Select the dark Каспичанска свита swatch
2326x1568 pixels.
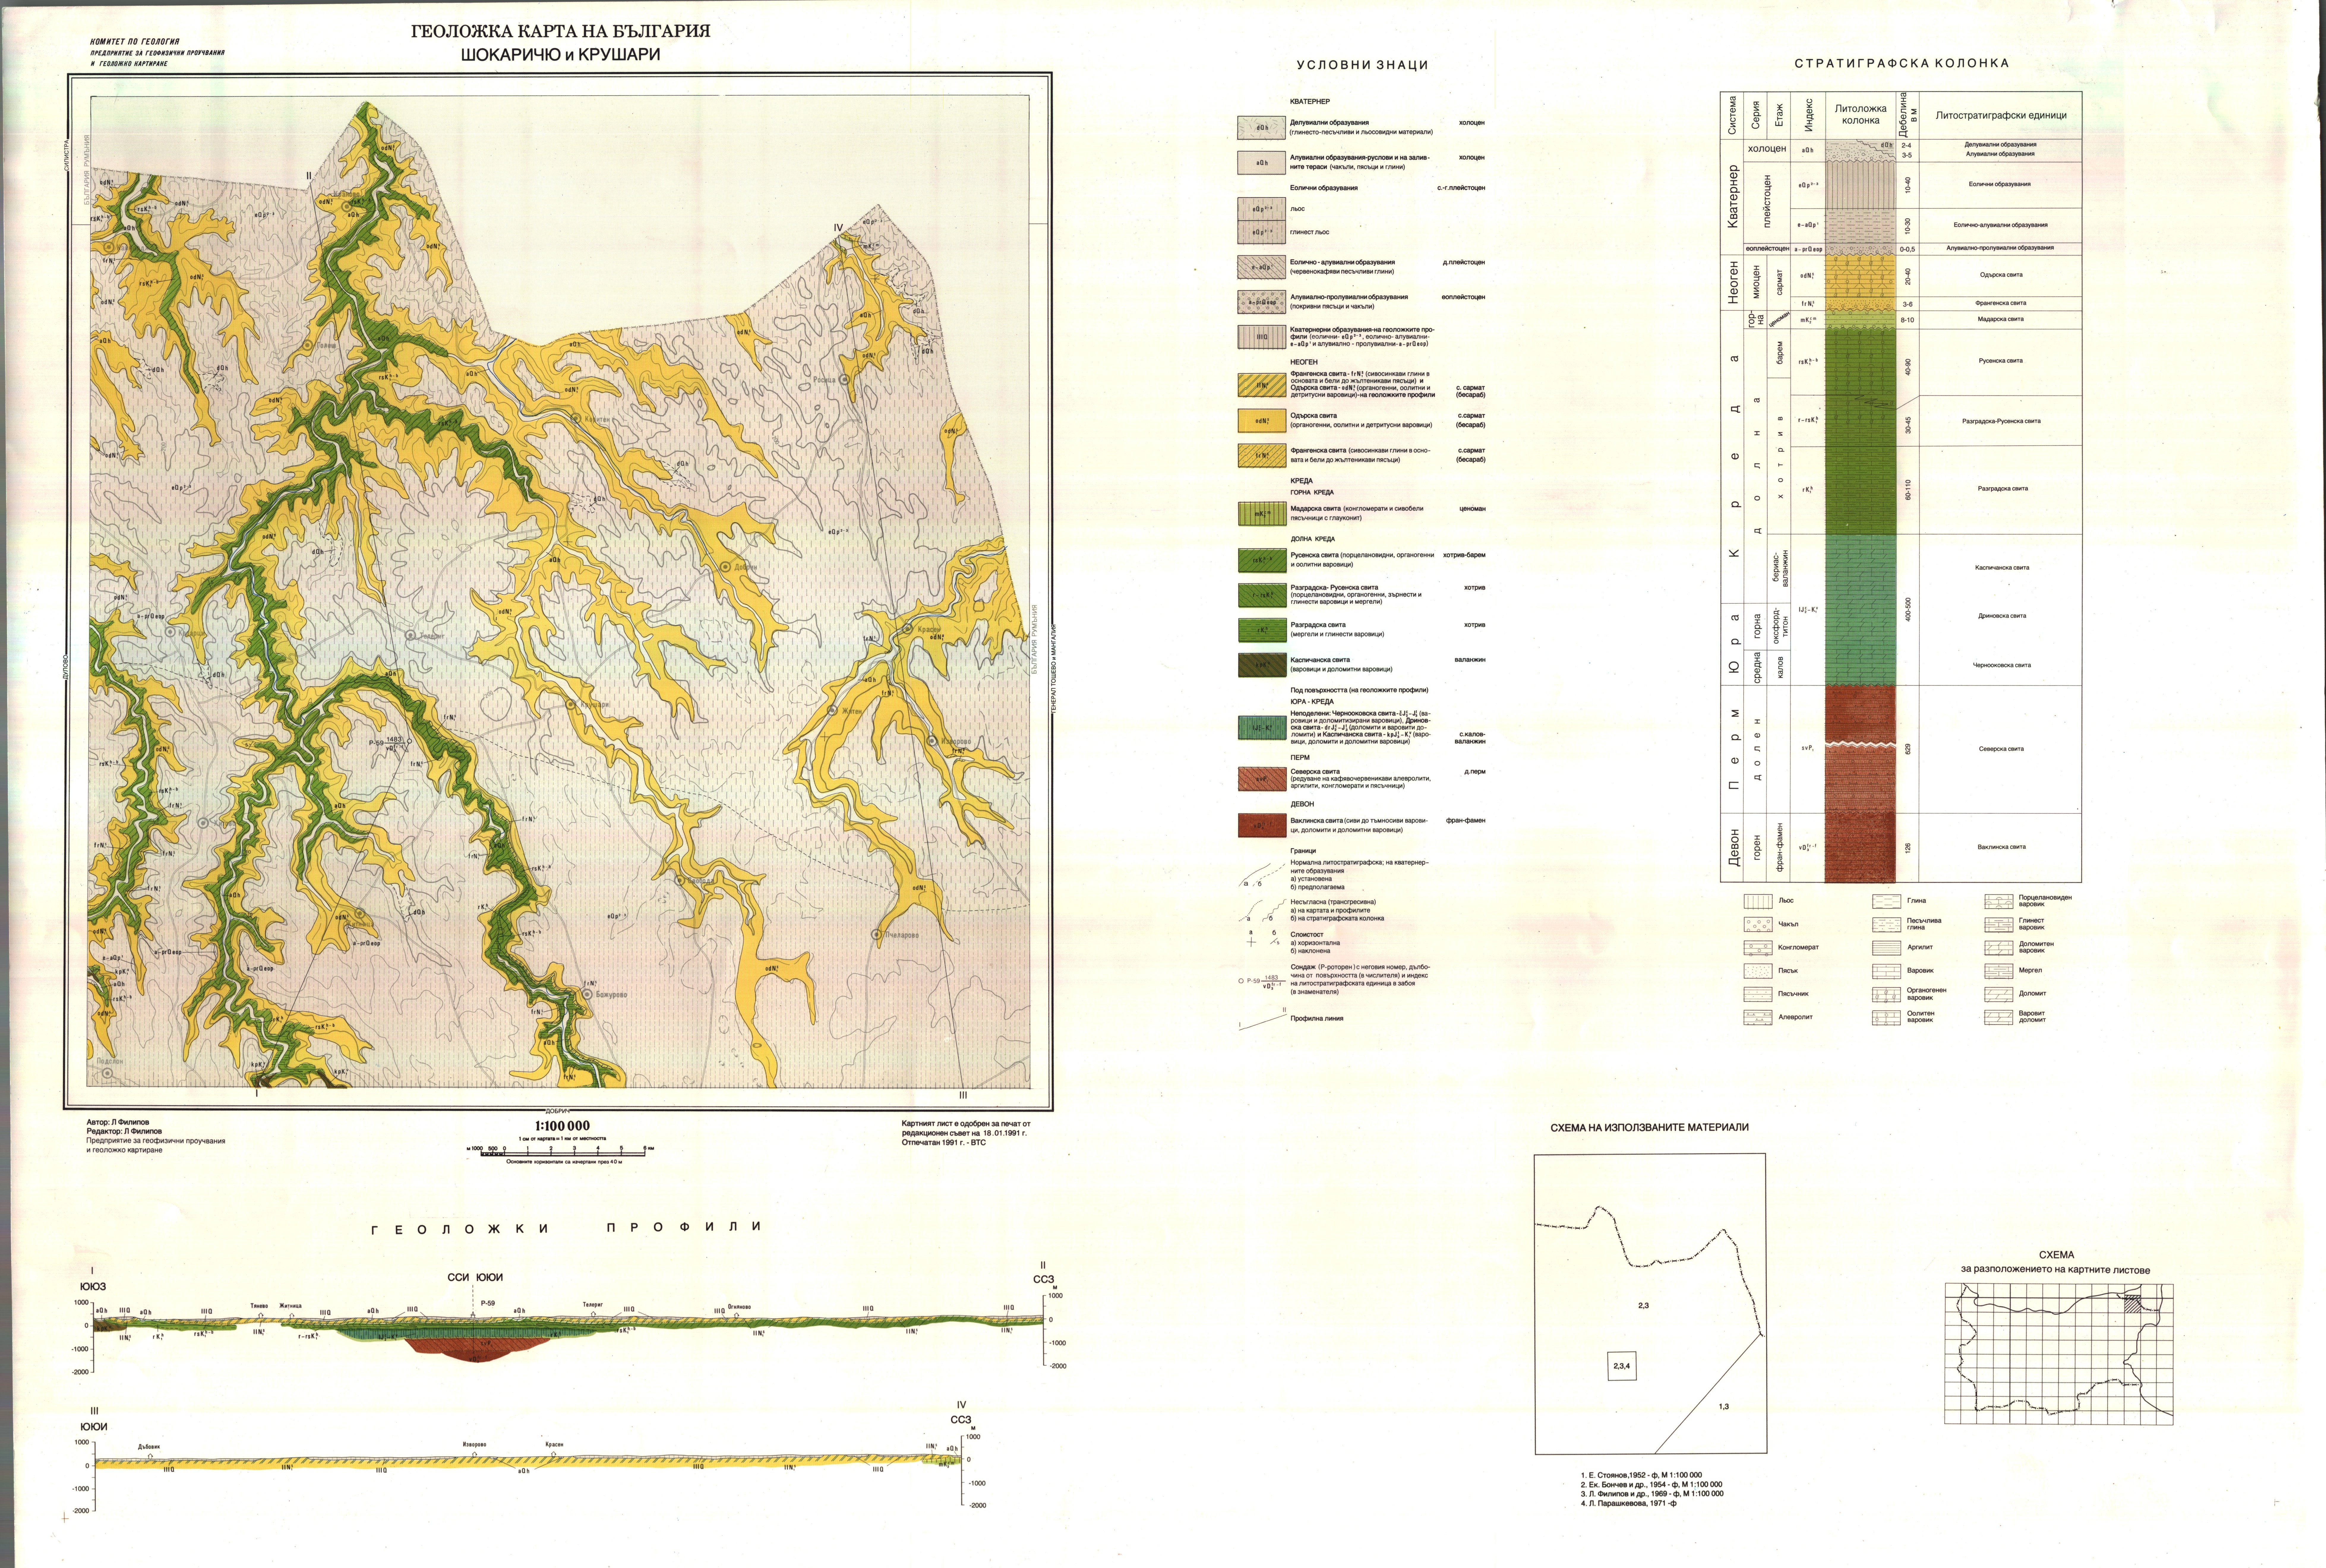[1262, 665]
